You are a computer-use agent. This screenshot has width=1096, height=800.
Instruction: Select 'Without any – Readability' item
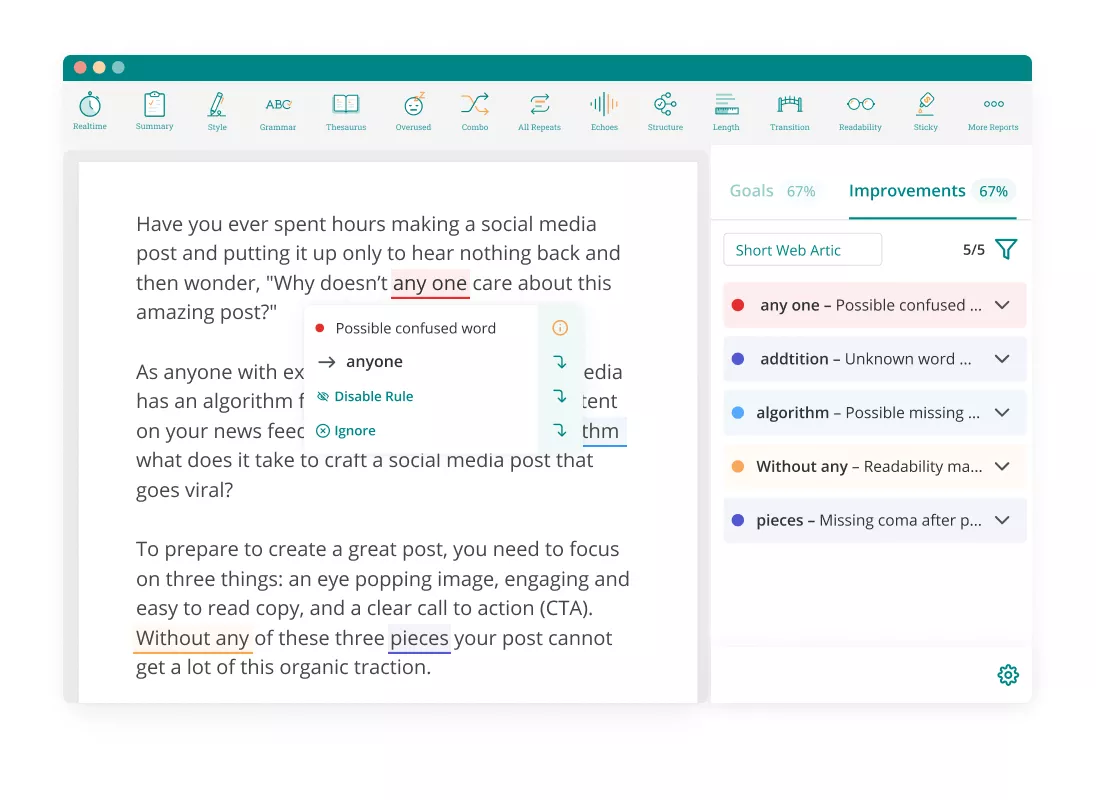click(874, 467)
